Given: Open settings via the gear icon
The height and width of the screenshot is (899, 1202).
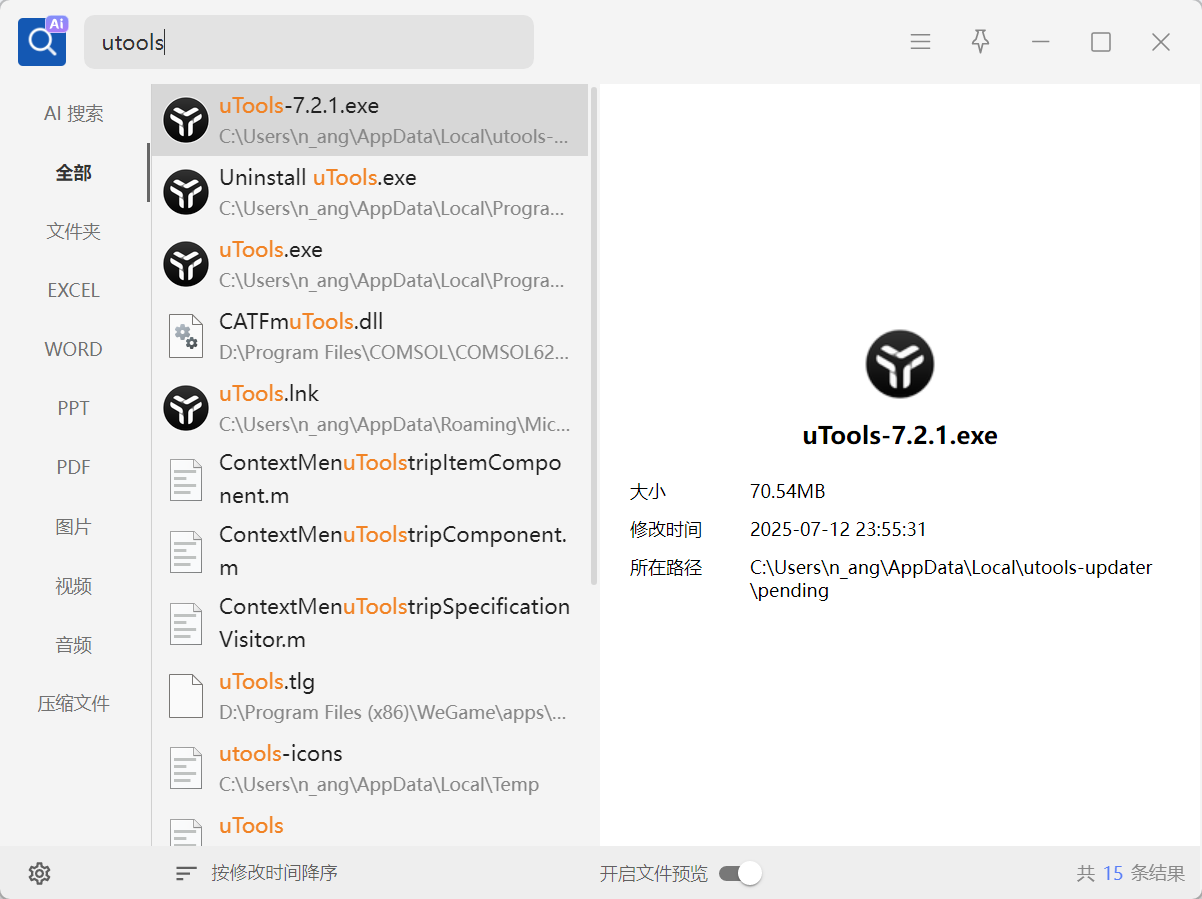Looking at the screenshot, I should tap(39, 873).
